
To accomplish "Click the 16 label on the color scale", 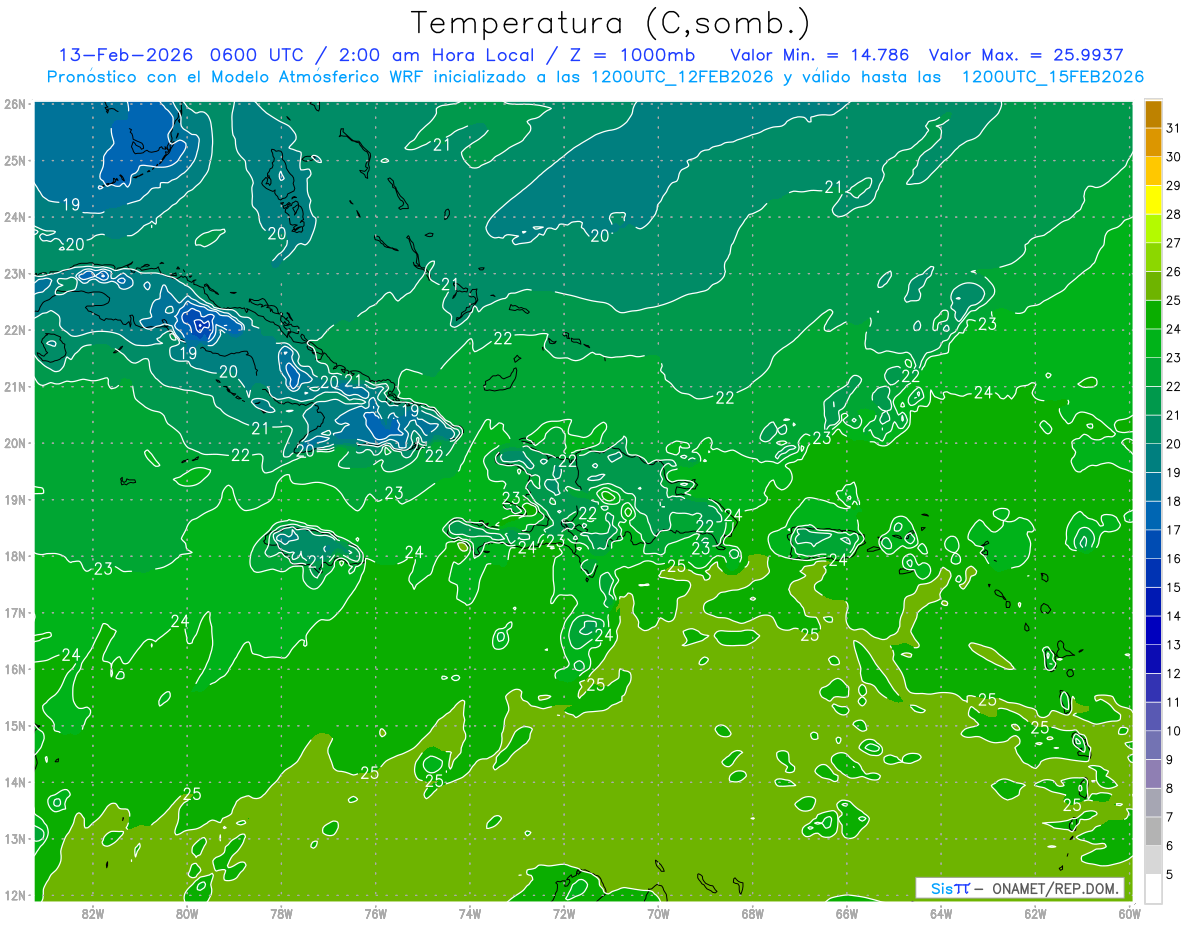I will point(1173,559).
